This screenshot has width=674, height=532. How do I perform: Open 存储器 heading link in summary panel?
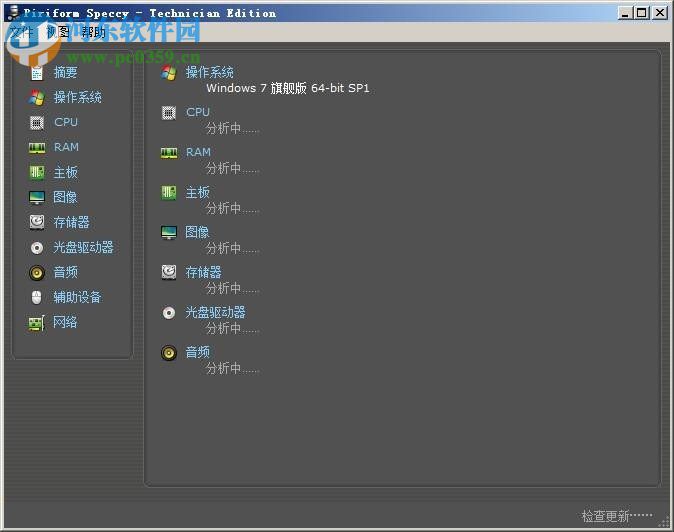click(203, 272)
